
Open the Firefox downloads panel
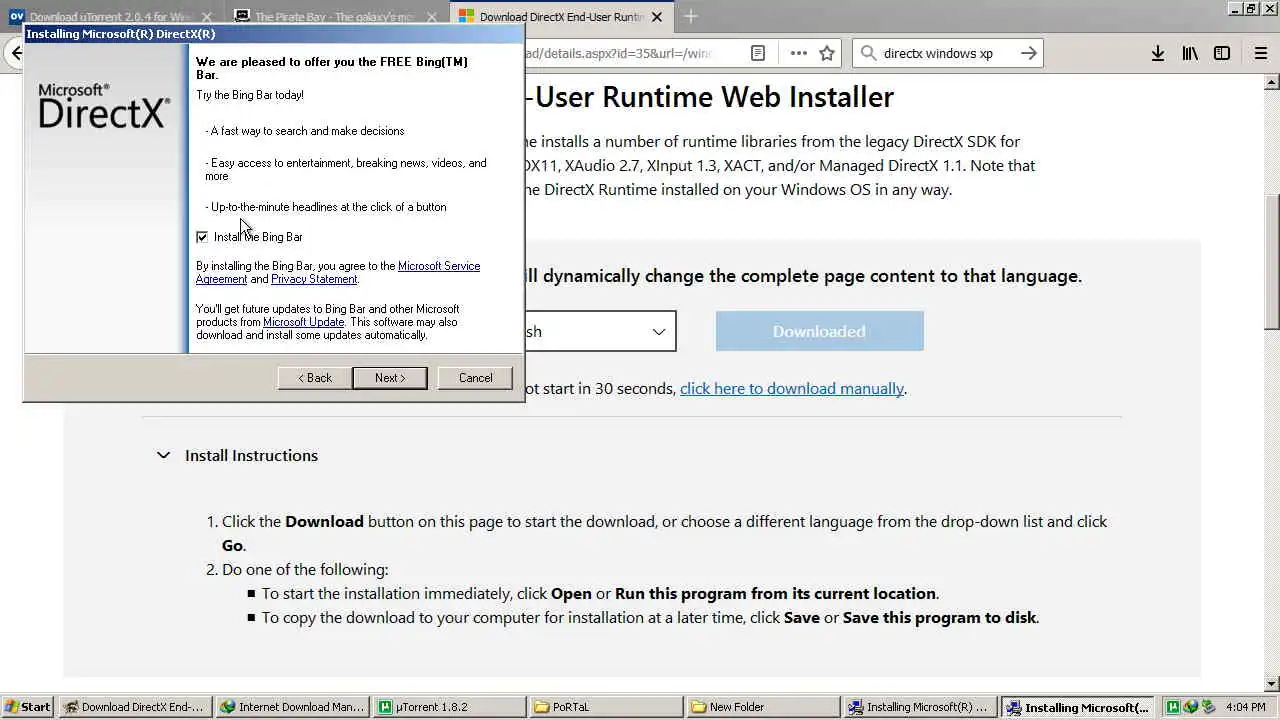1157,53
